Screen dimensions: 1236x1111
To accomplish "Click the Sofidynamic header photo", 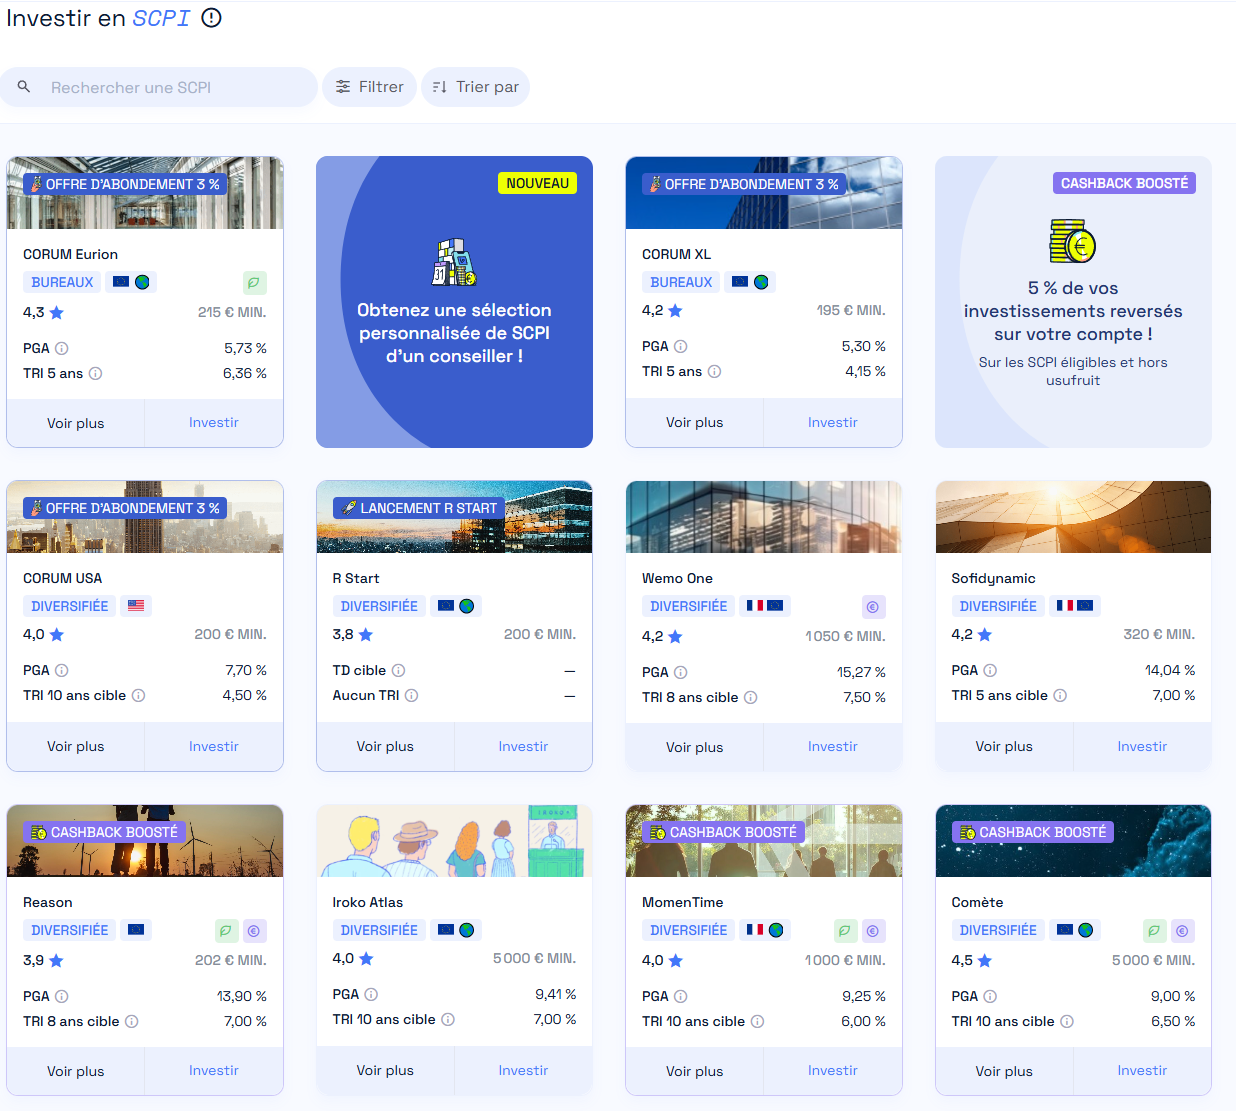I will point(1073,517).
